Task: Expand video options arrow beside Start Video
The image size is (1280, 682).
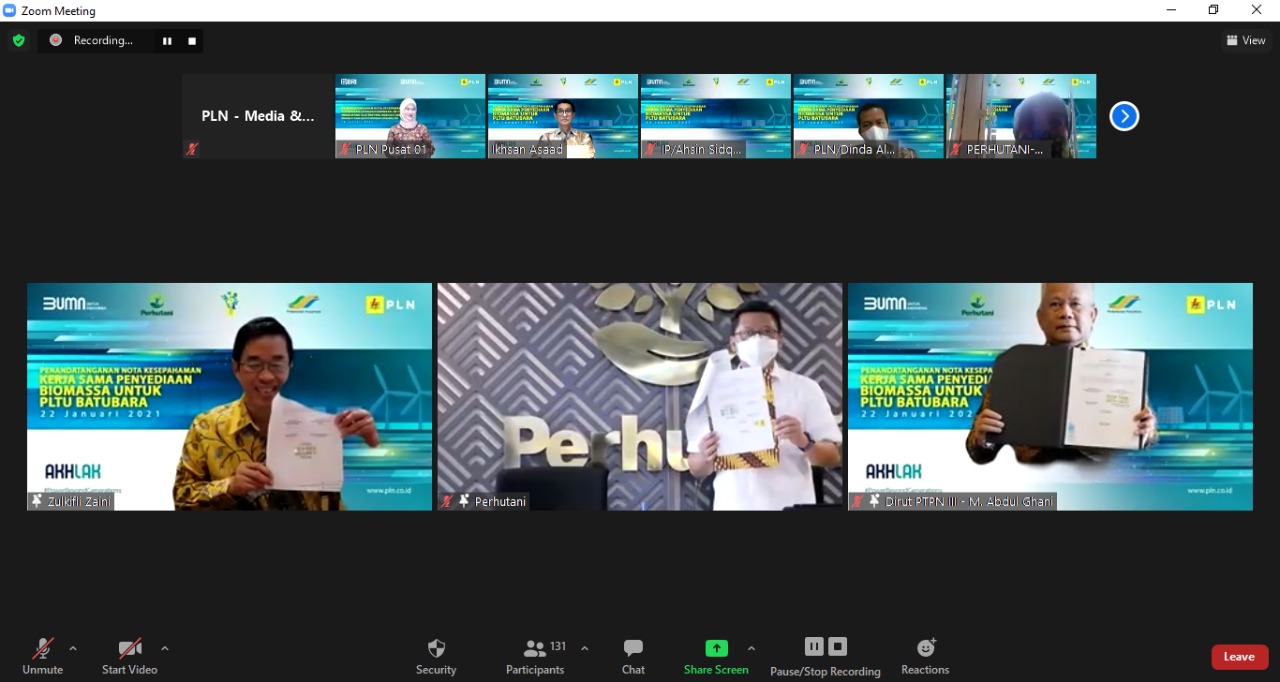Action: coord(165,648)
